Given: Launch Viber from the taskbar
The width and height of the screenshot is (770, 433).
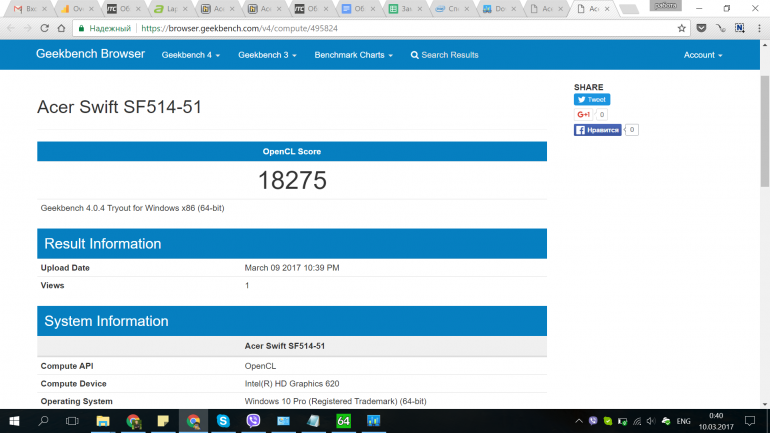Looking at the screenshot, I should [x=253, y=421].
